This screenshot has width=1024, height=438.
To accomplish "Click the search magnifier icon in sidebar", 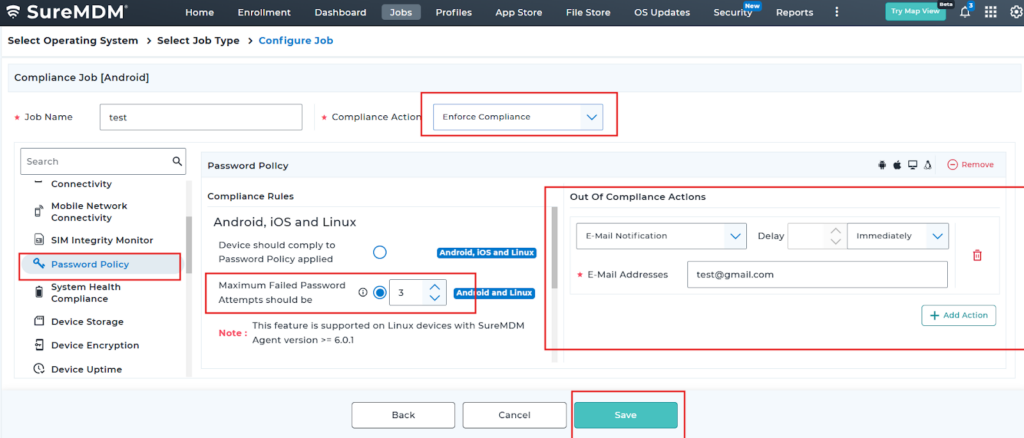I will [x=178, y=161].
